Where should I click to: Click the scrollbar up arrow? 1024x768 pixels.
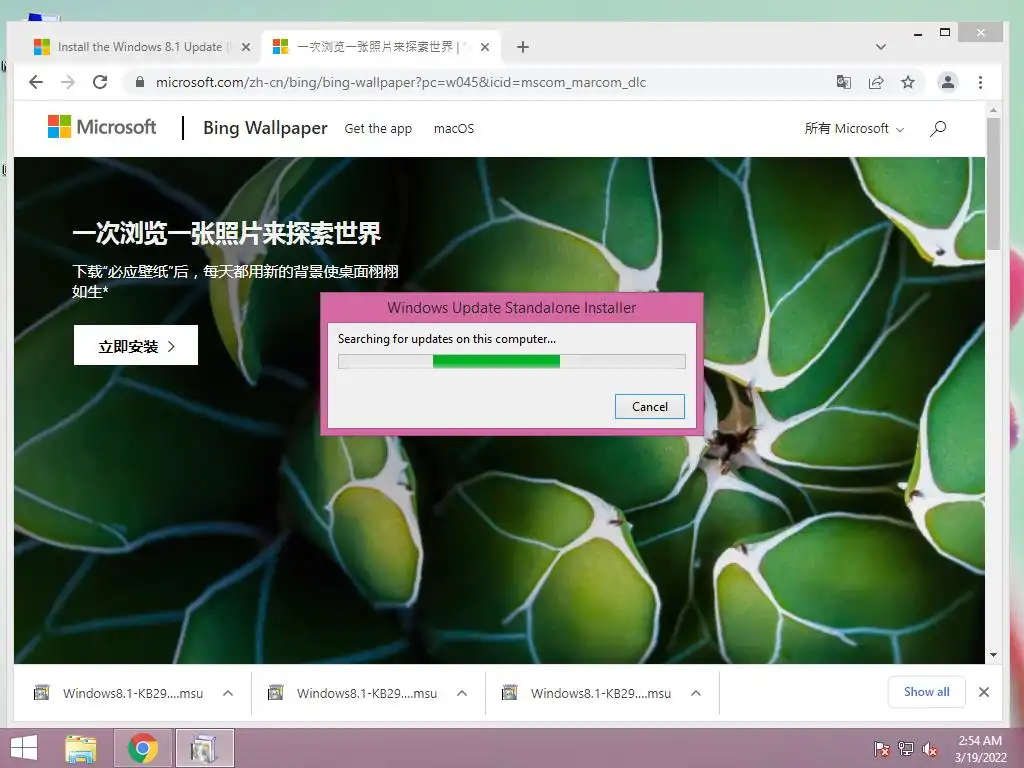point(993,109)
